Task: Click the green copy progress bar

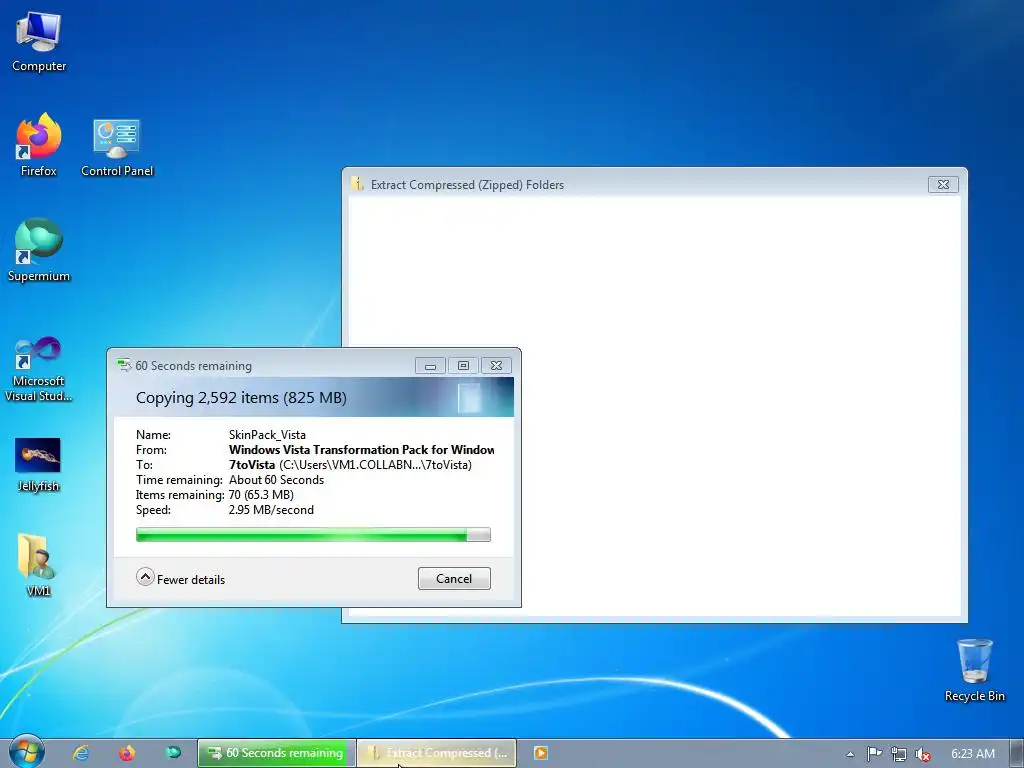Action: coord(313,535)
